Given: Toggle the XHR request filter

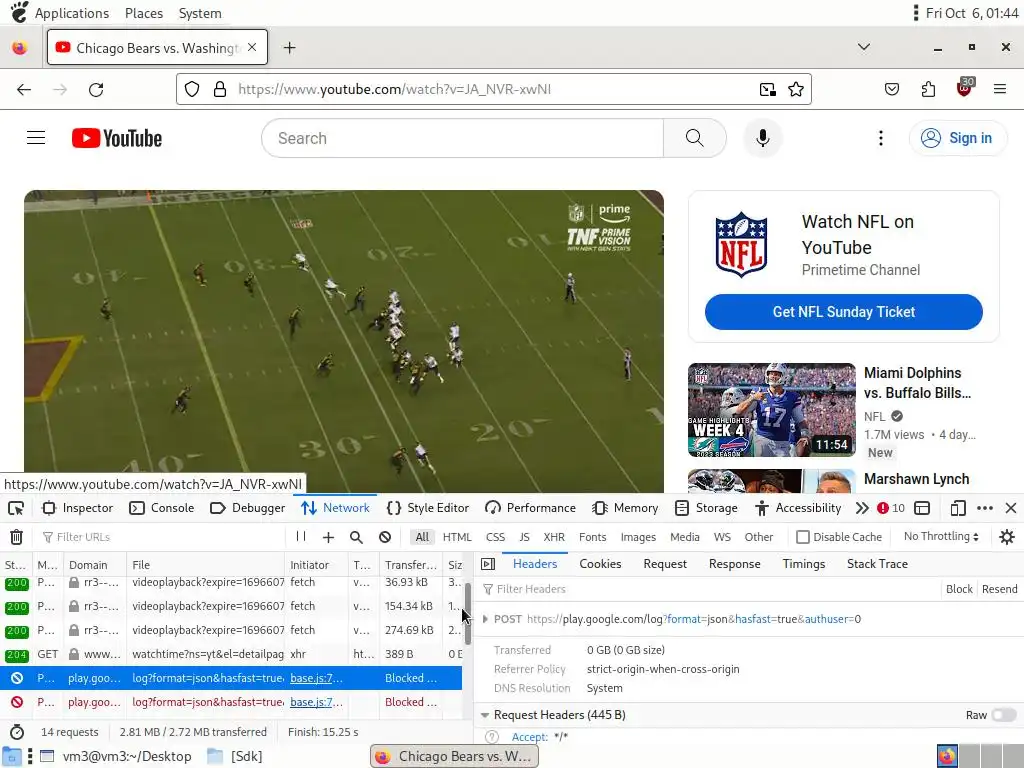Looking at the screenshot, I should tap(554, 537).
